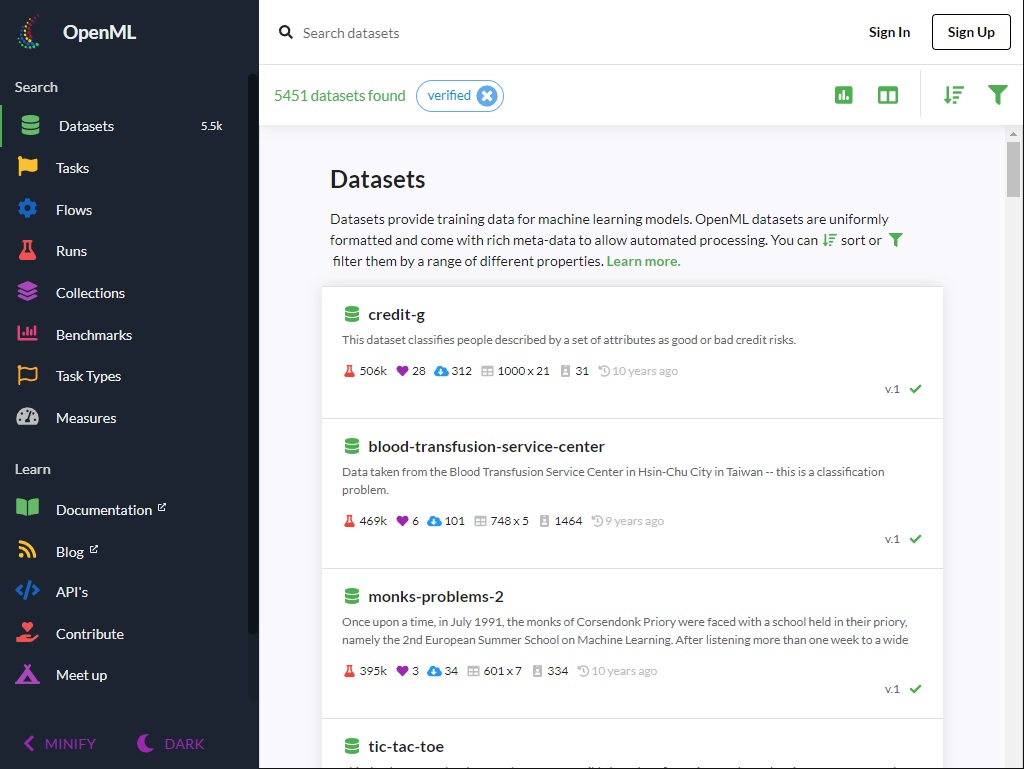The height and width of the screenshot is (769, 1024).
Task: Open the monks-problems-2 dataset
Action: pyautogui.click(x=436, y=597)
